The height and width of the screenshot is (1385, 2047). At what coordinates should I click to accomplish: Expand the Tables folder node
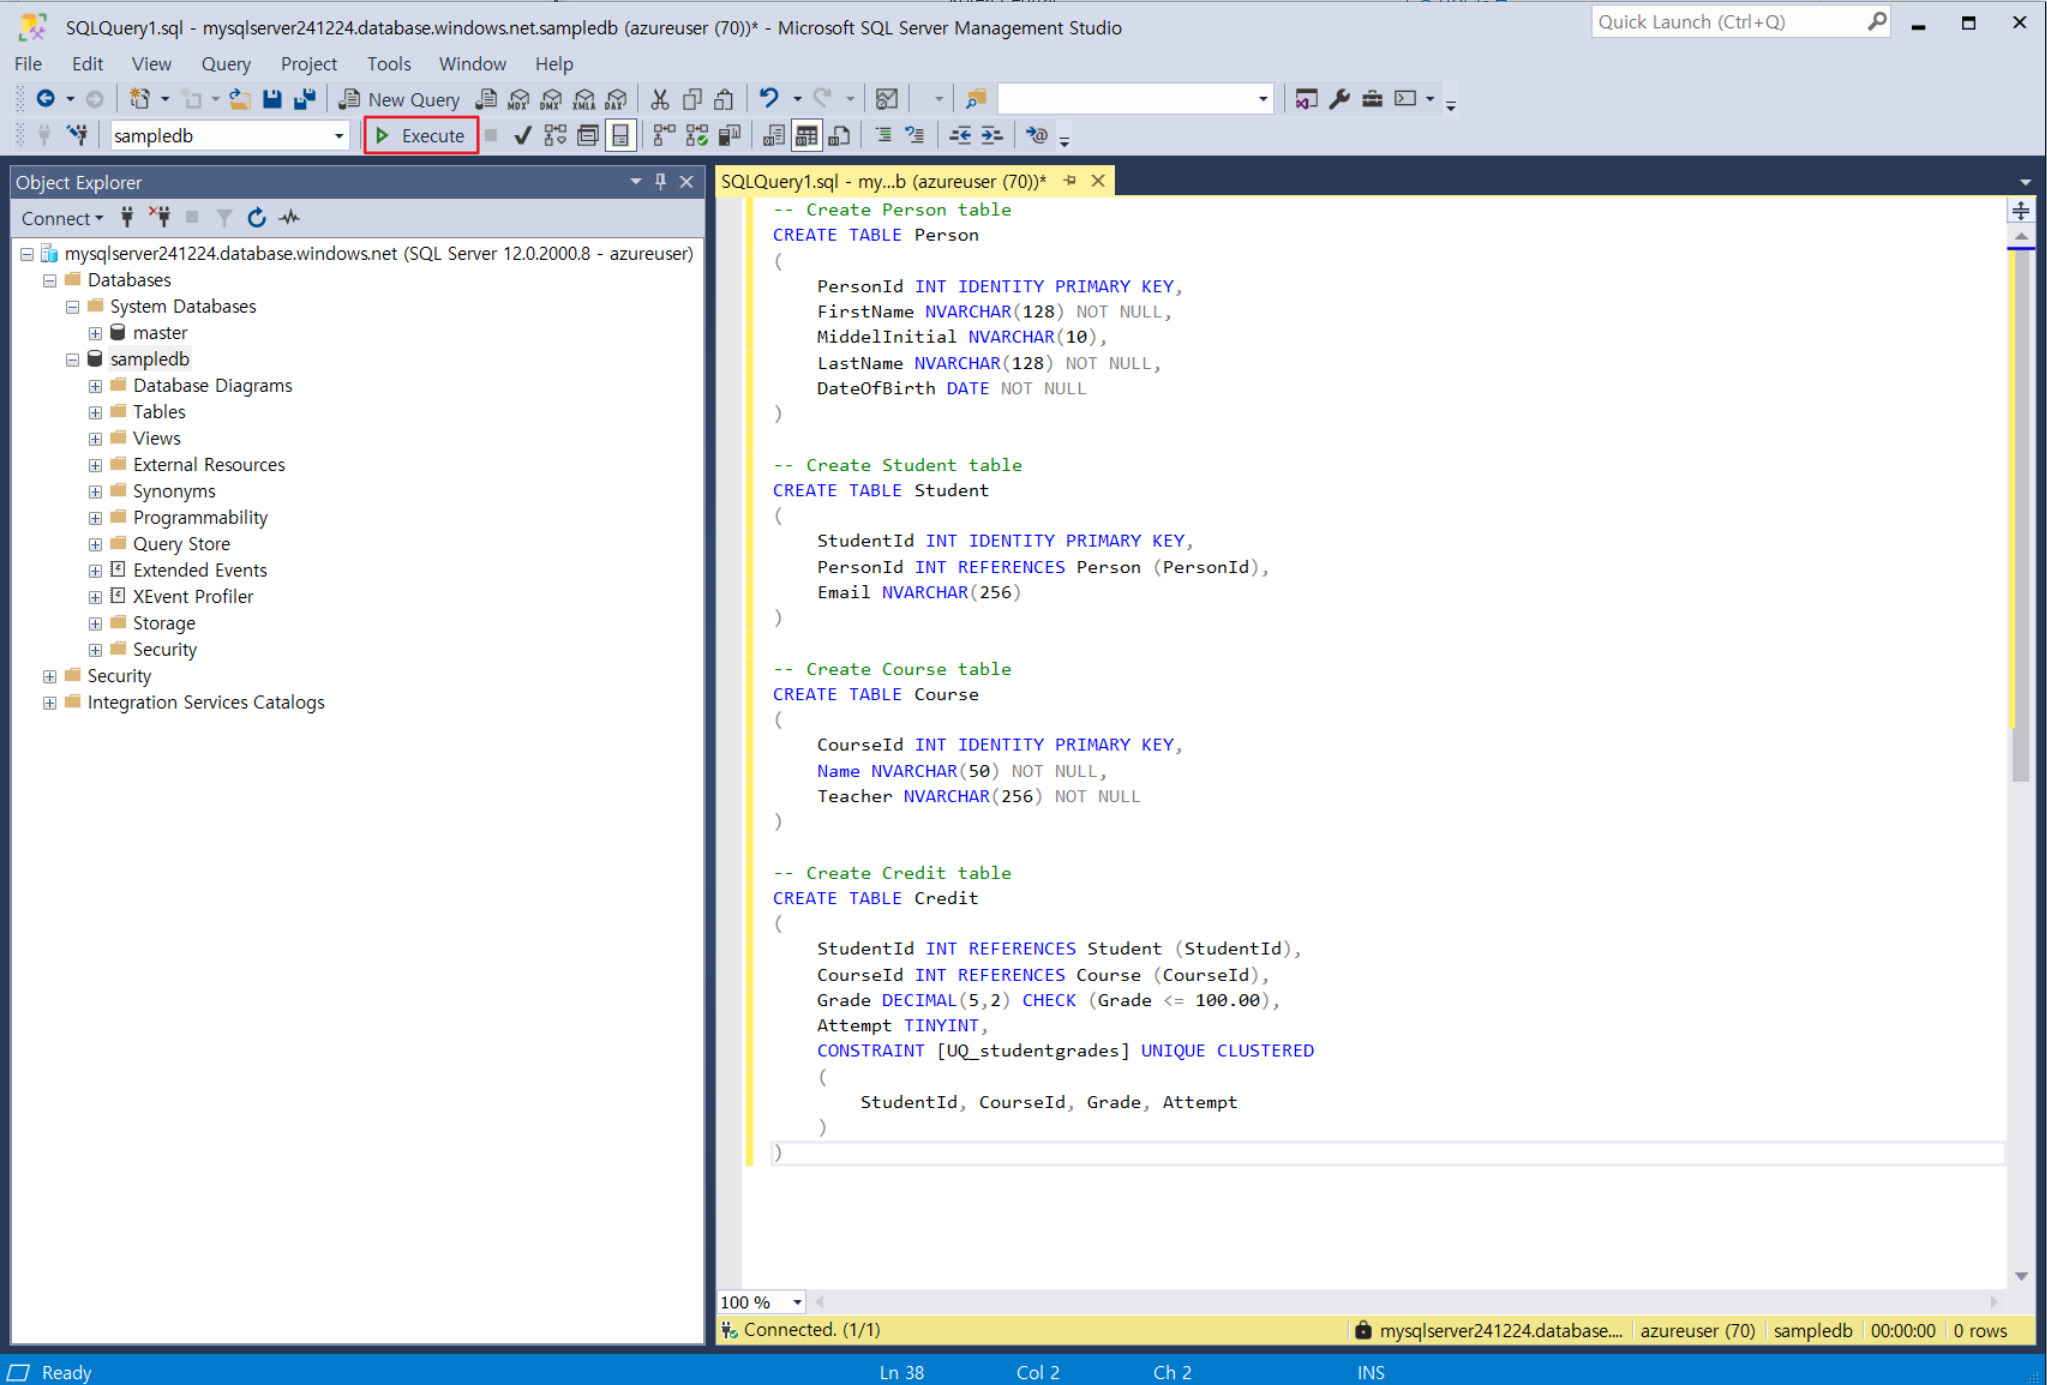[95, 412]
